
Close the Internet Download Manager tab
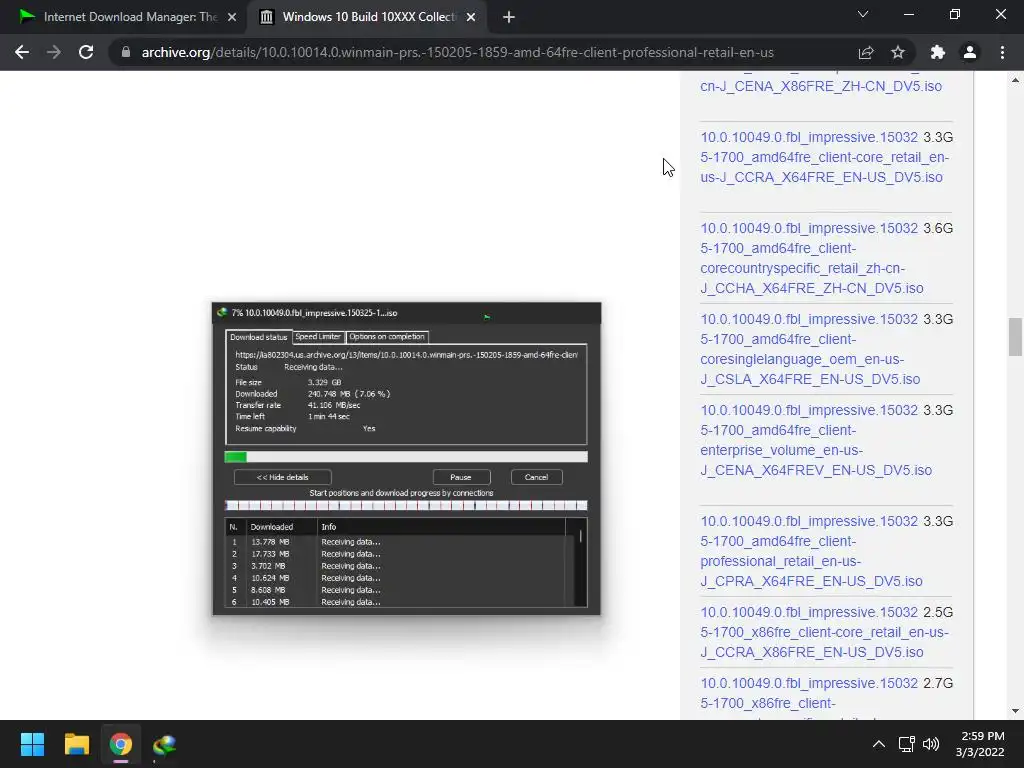[232, 17]
